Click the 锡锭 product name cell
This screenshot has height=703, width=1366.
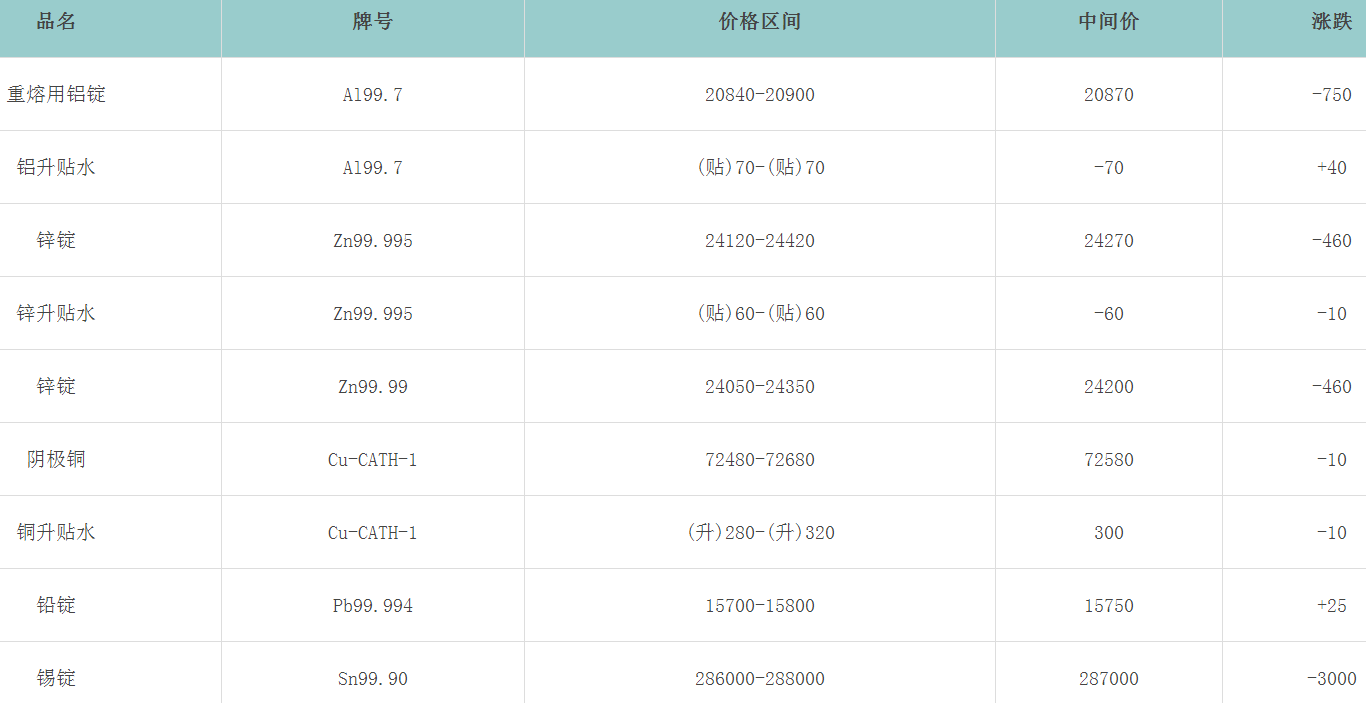coord(56,678)
